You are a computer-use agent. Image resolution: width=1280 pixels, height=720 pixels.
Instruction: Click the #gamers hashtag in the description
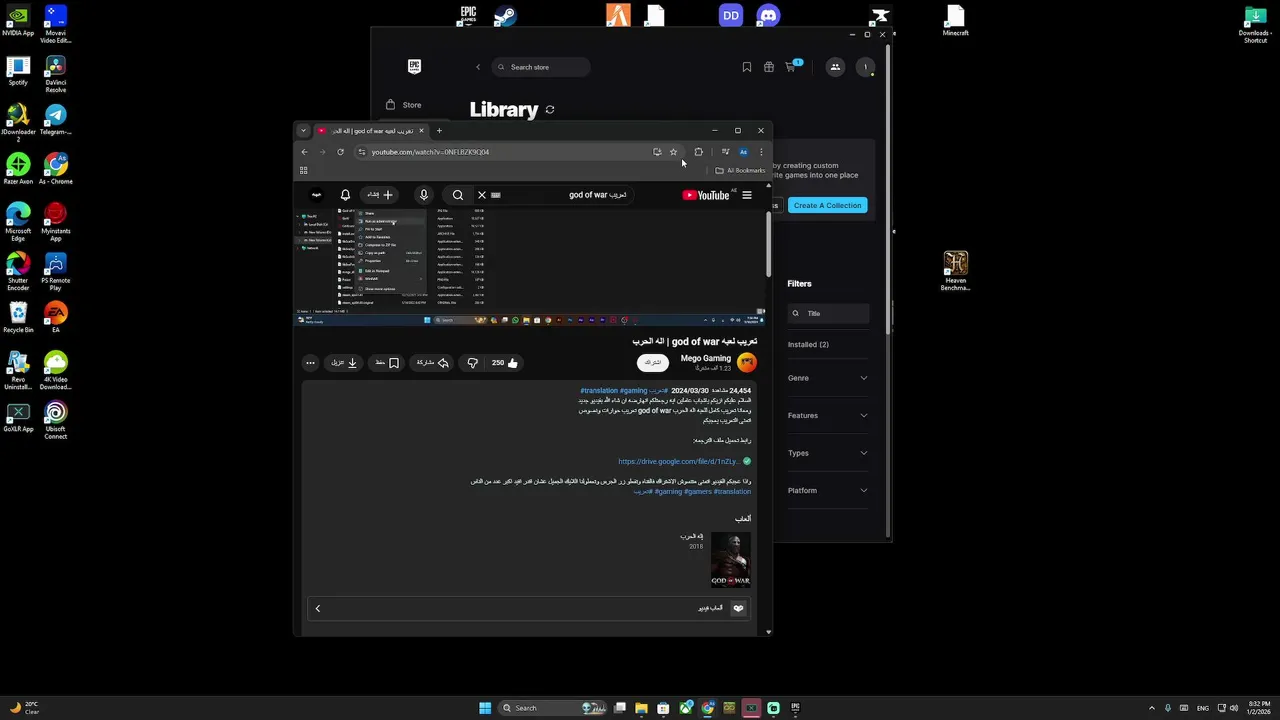click(698, 491)
